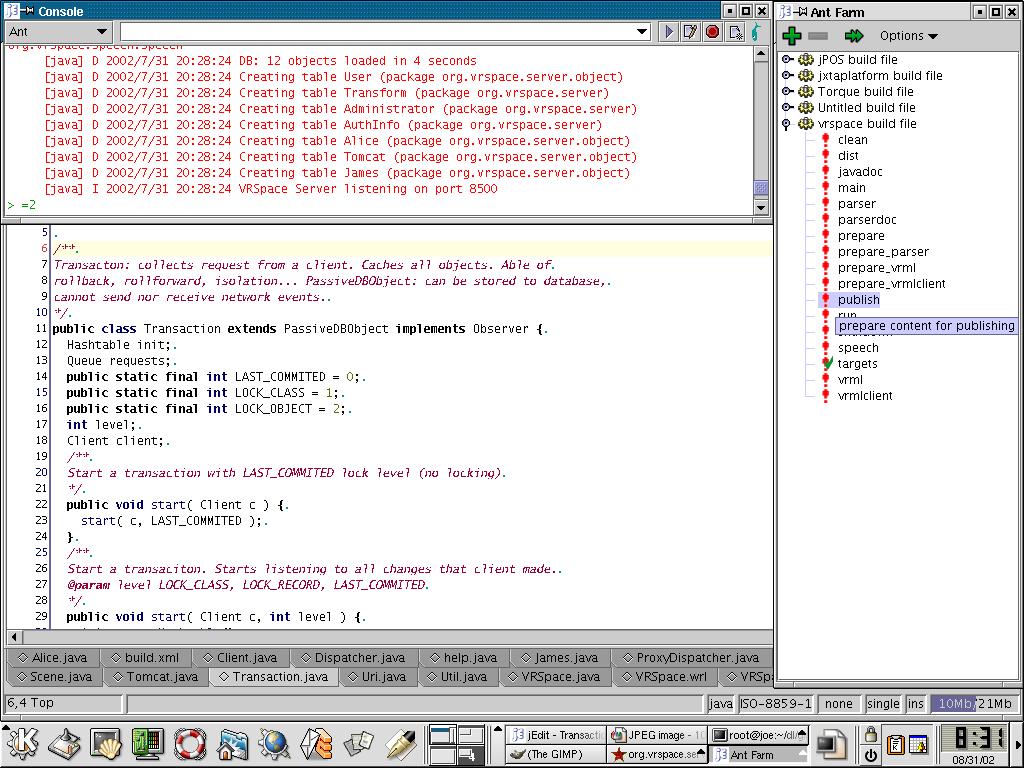
Task: Select the javadoc target in vrspace build
Action: coord(860,172)
